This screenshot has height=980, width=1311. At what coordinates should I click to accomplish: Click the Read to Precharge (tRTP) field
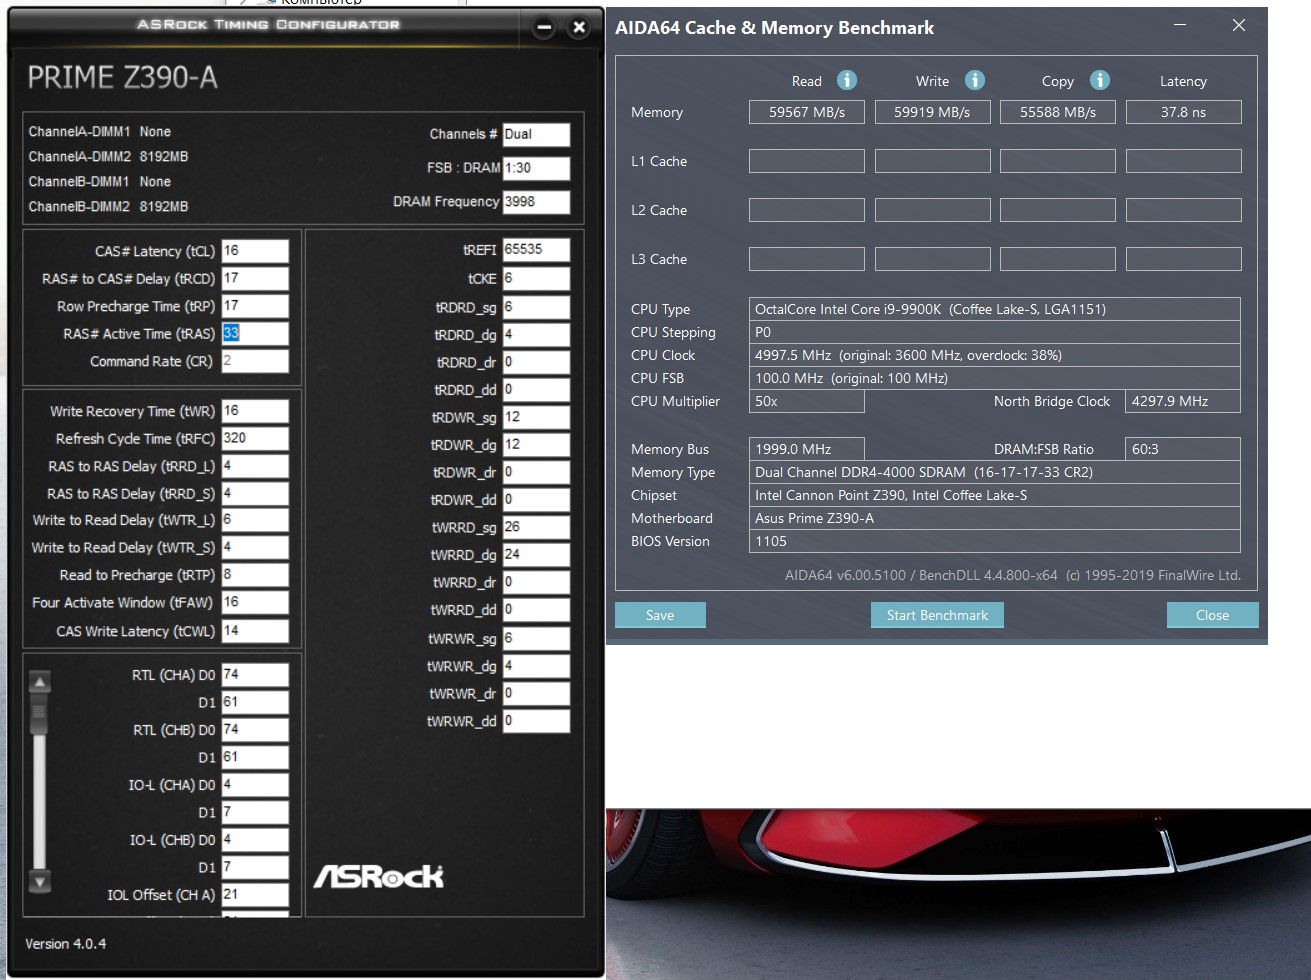click(255, 575)
